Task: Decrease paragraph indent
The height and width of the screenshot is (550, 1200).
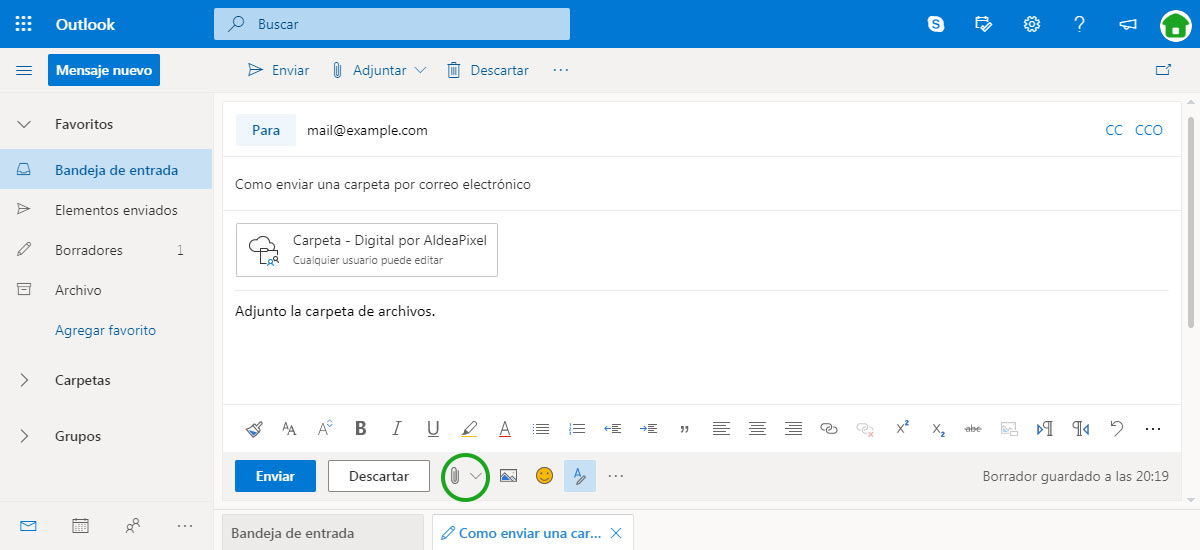Action: click(x=613, y=428)
